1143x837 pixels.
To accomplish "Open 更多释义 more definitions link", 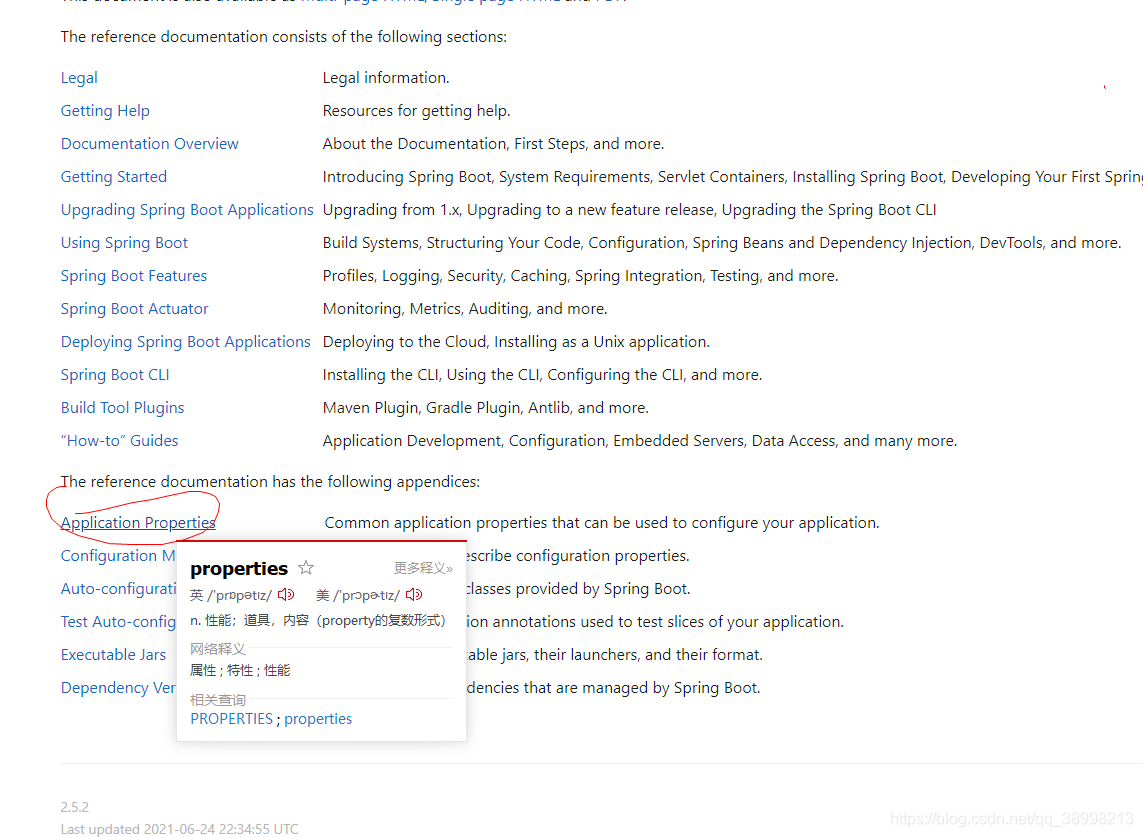I will pos(423,568).
